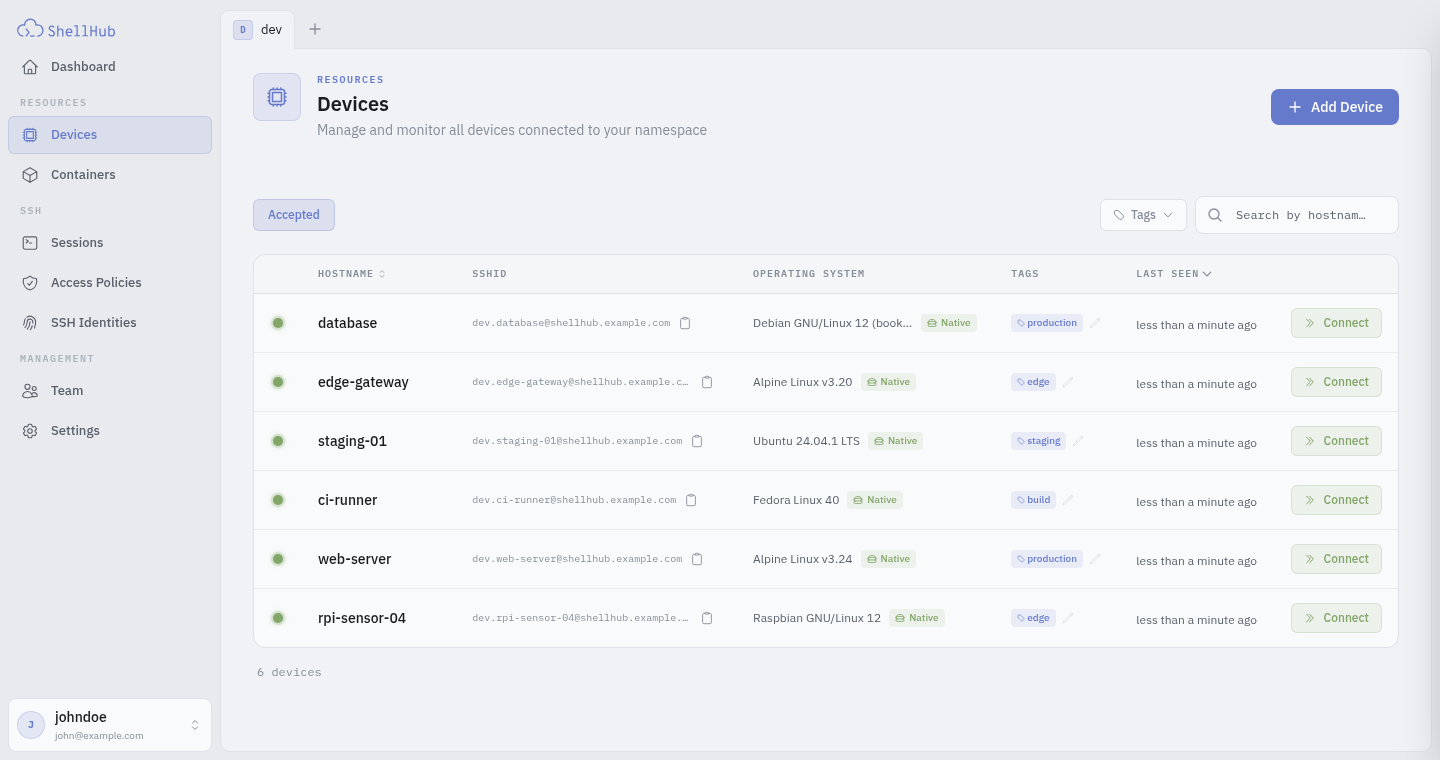Edit tags pencil for edge-gateway
This screenshot has width=1440, height=760.
[x=1068, y=382]
